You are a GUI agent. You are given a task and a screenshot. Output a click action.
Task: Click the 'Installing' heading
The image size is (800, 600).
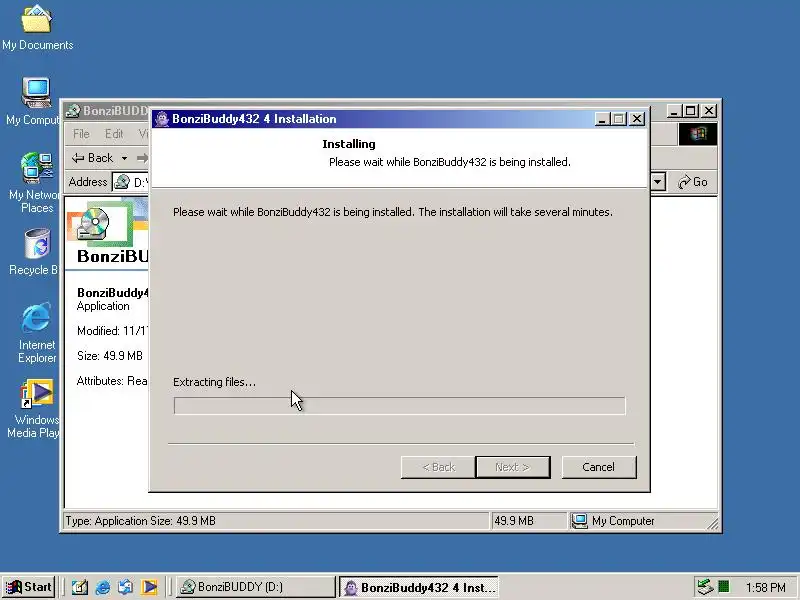[349, 144]
